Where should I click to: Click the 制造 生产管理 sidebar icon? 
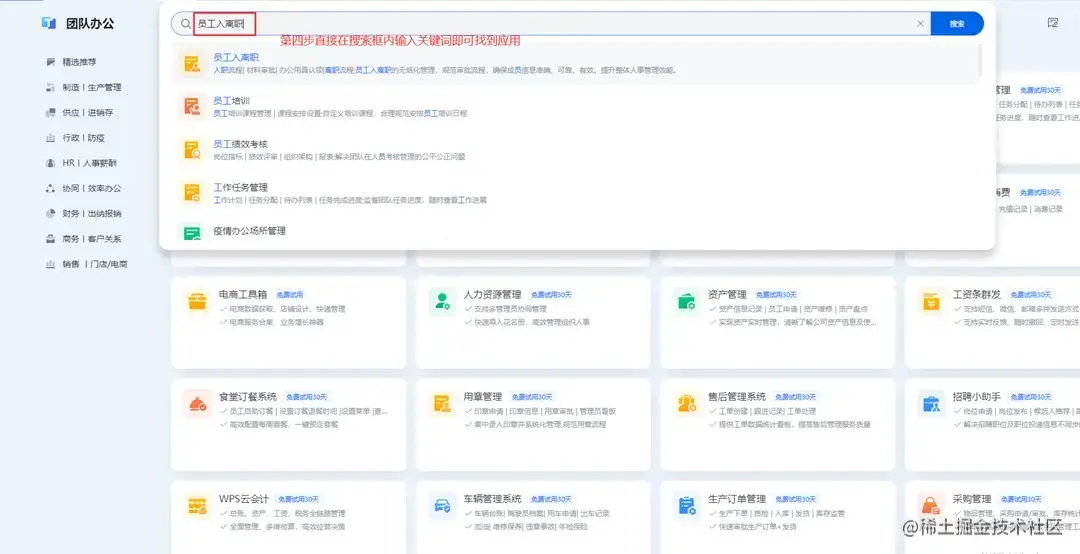coord(50,88)
